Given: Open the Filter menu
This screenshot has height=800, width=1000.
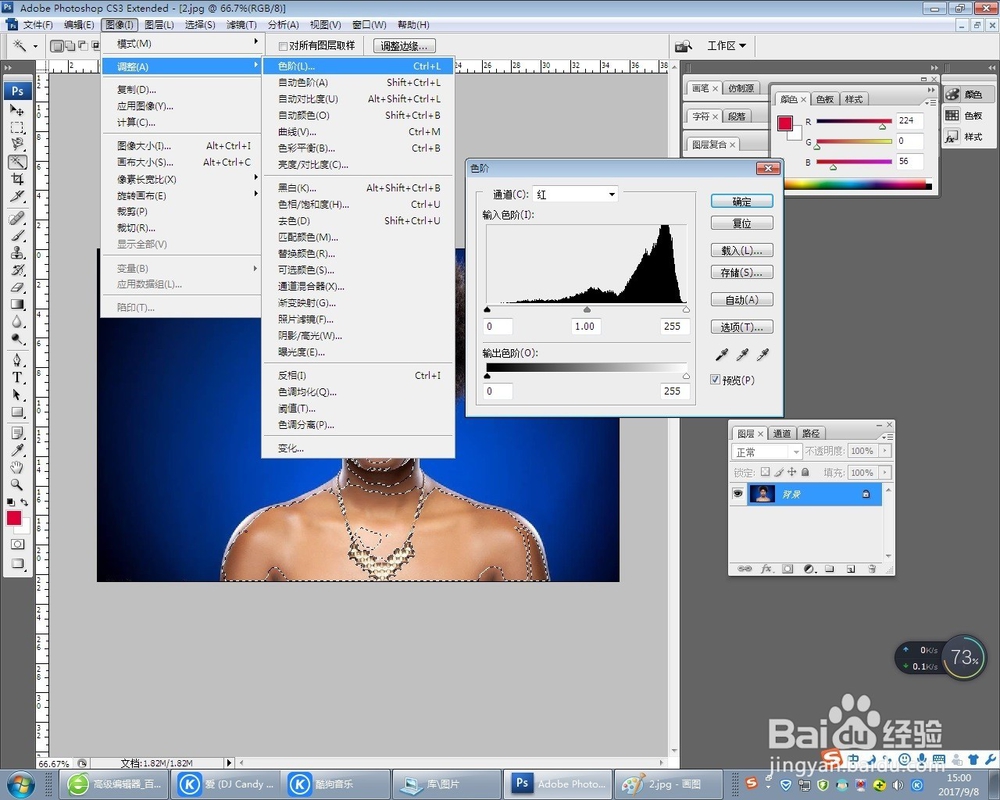Looking at the screenshot, I should 241,24.
